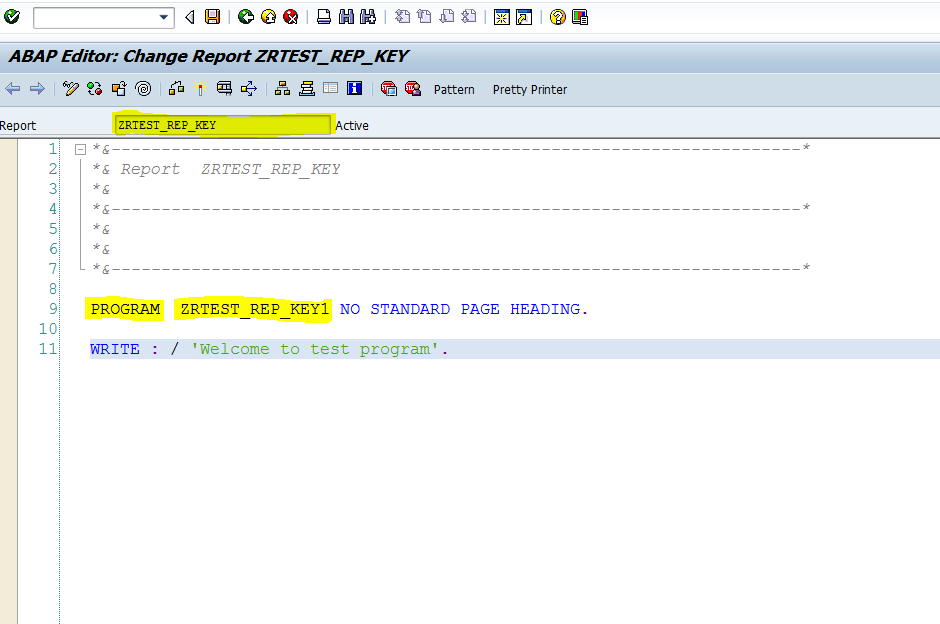Run syntax Check icon
The image size is (940, 624).
click(176, 89)
